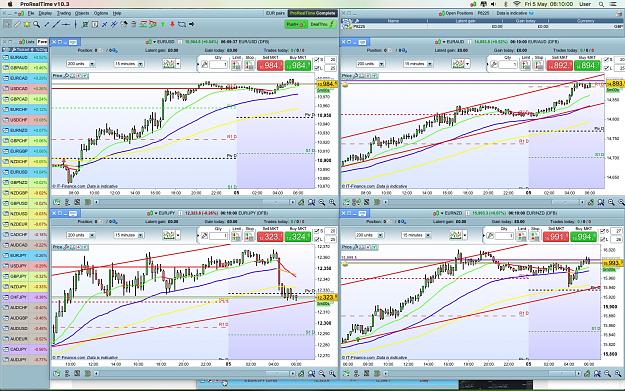Click the Limit order icon in EURUSD chart

pos(236,65)
